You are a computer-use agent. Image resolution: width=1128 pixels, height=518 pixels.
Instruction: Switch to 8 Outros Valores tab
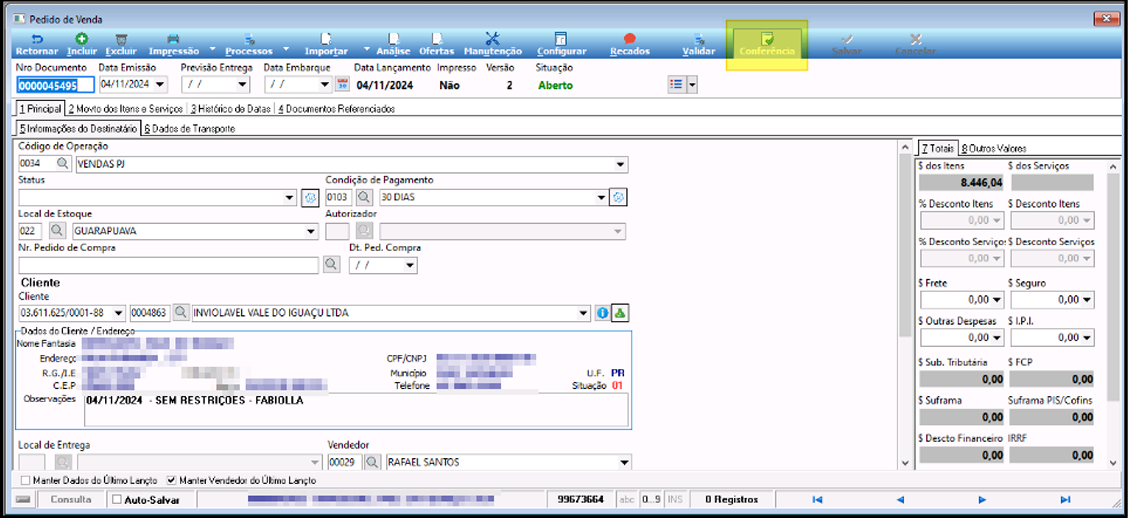[993, 148]
